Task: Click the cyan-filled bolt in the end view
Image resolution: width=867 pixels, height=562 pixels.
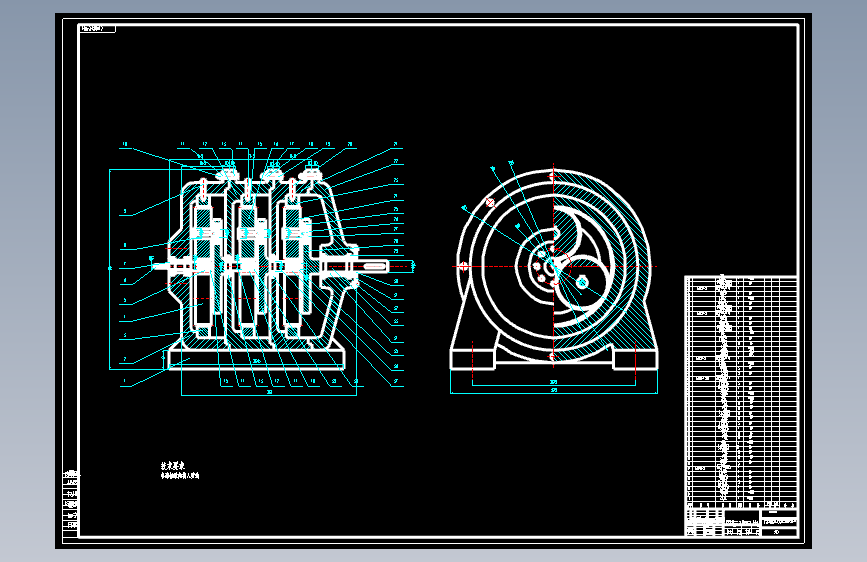Action: (x=582, y=283)
